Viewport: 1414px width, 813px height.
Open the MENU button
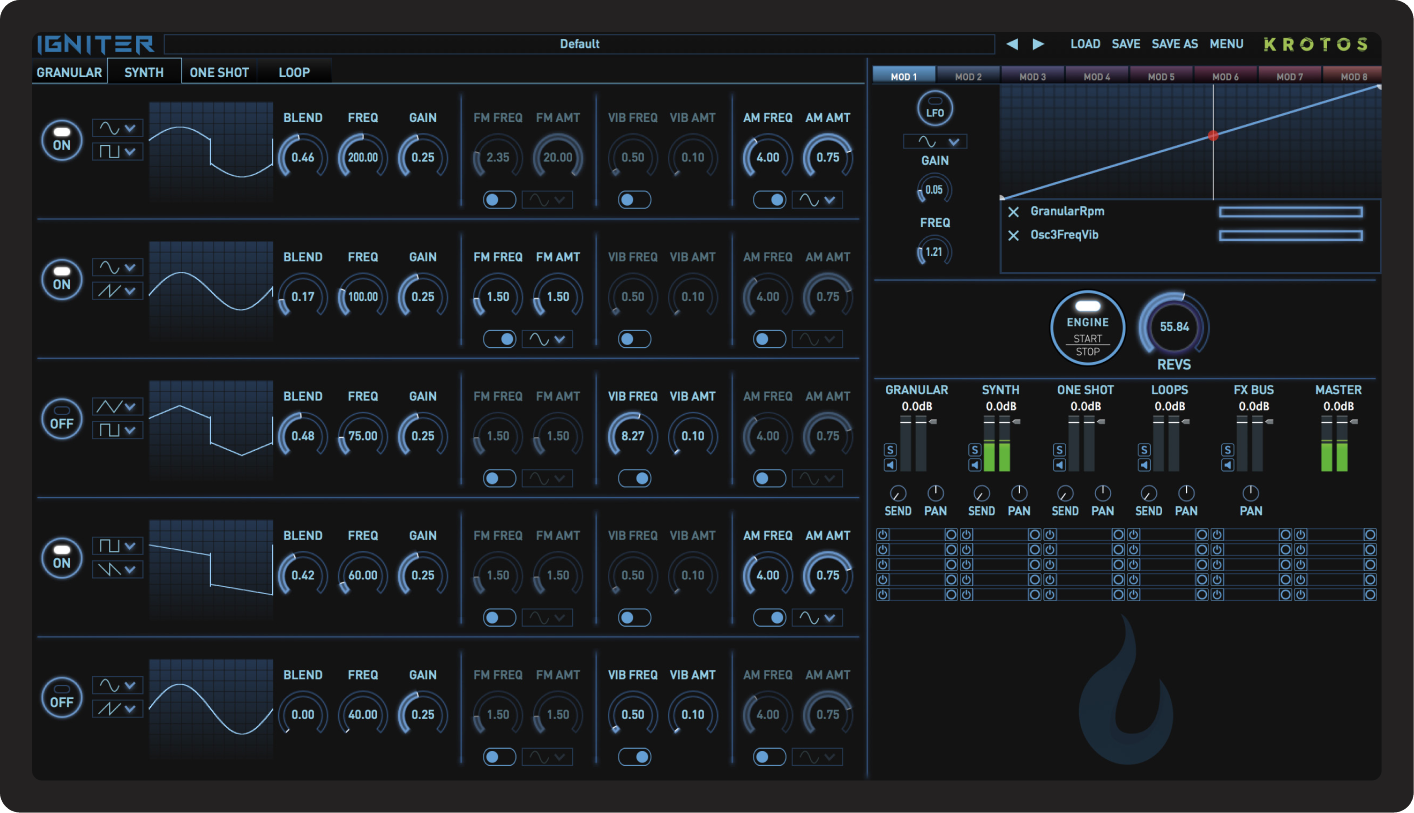point(1227,44)
